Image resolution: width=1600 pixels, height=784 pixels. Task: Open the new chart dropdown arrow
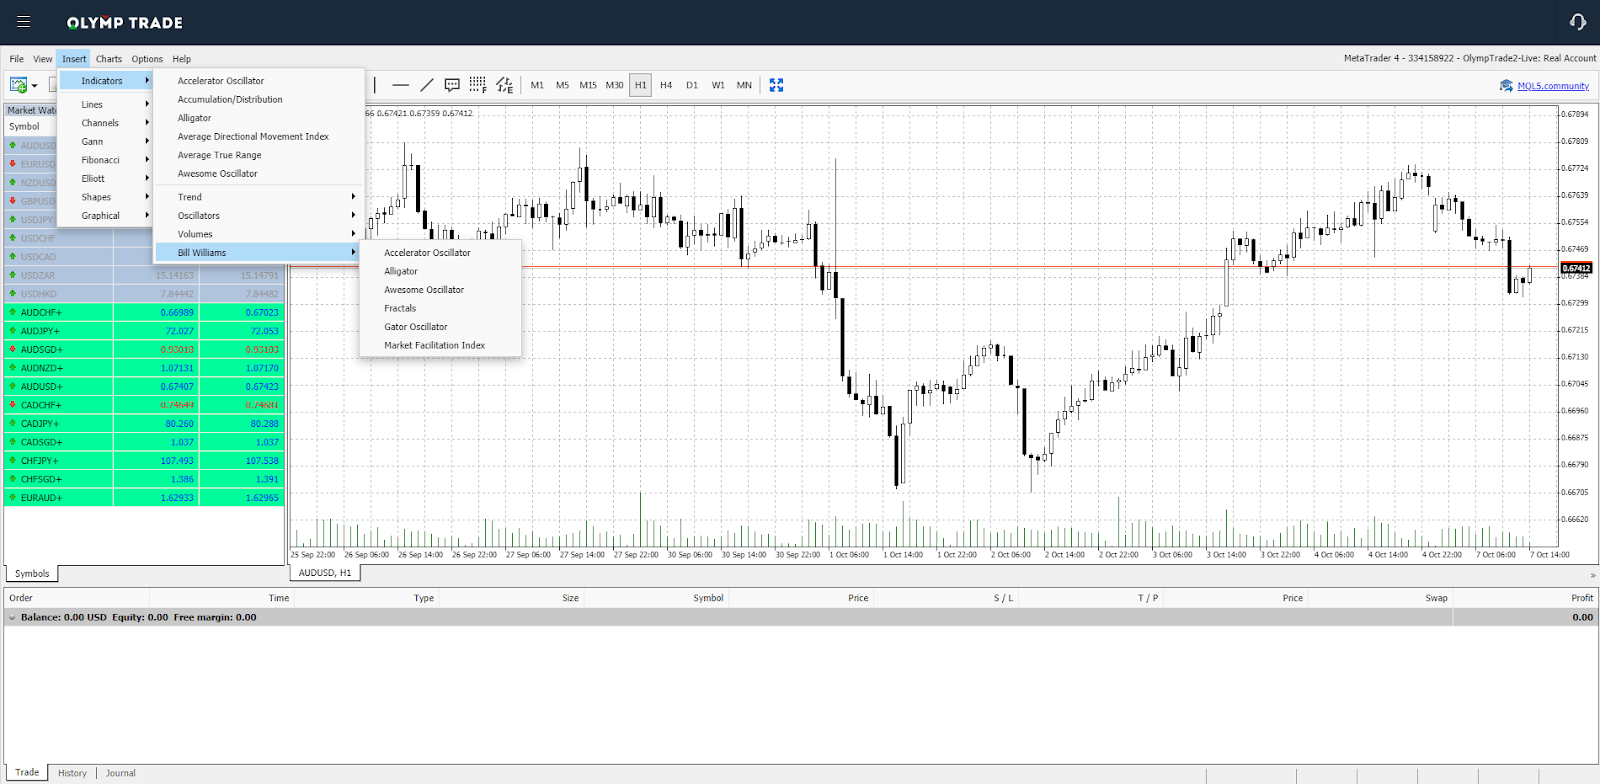click(x=34, y=86)
